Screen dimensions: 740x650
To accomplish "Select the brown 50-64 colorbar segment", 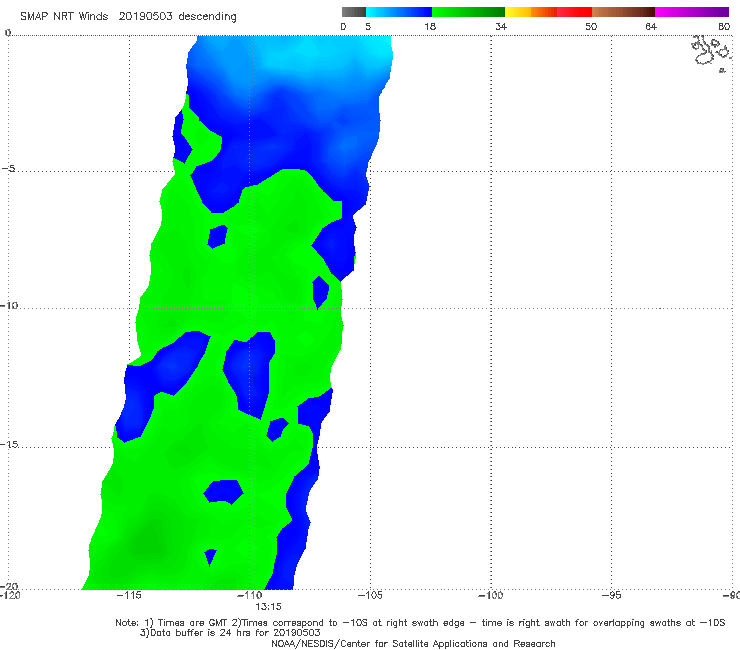I will [623, 12].
